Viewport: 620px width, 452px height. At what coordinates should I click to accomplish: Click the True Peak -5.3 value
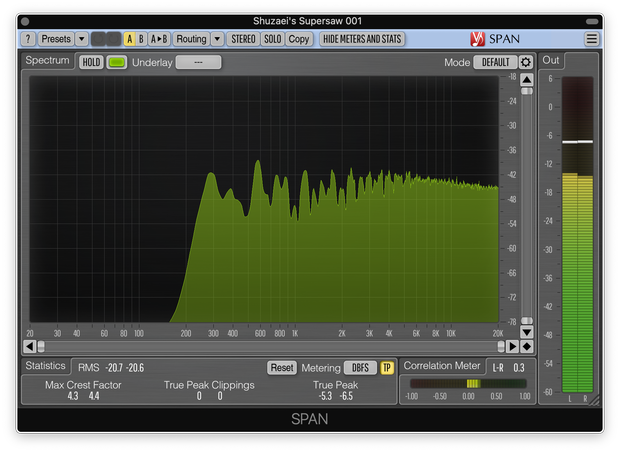[325, 396]
